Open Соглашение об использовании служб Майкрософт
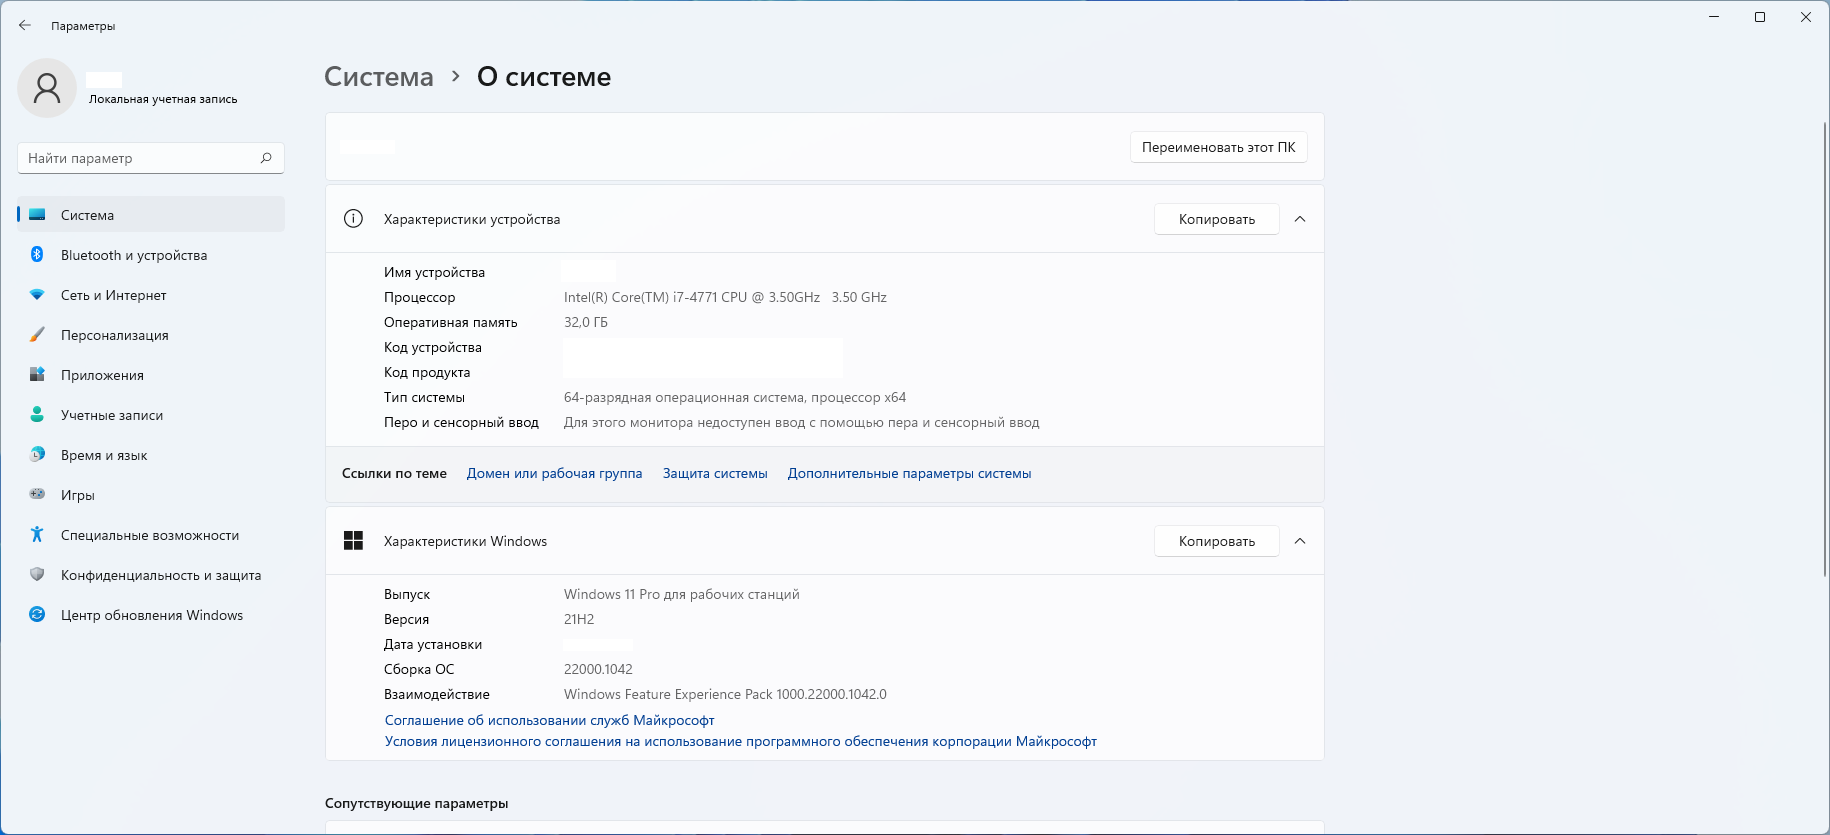This screenshot has height=835, width=1830. click(549, 720)
